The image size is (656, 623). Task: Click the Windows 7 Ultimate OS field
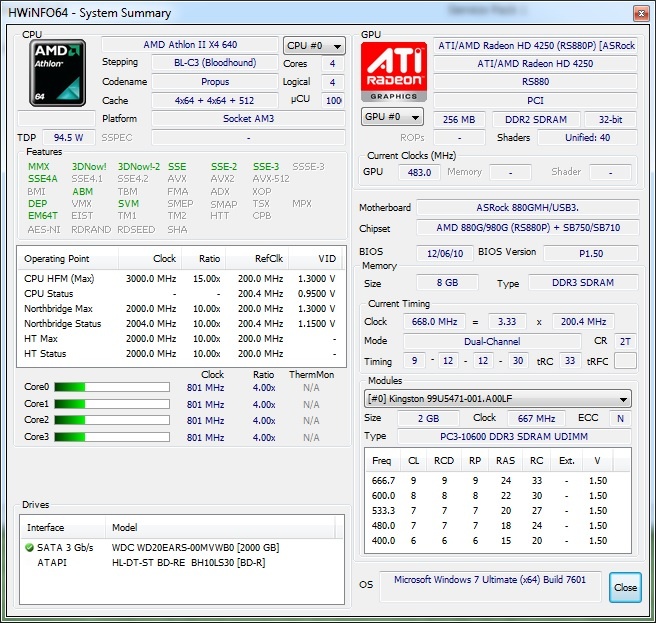click(x=490, y=586)
